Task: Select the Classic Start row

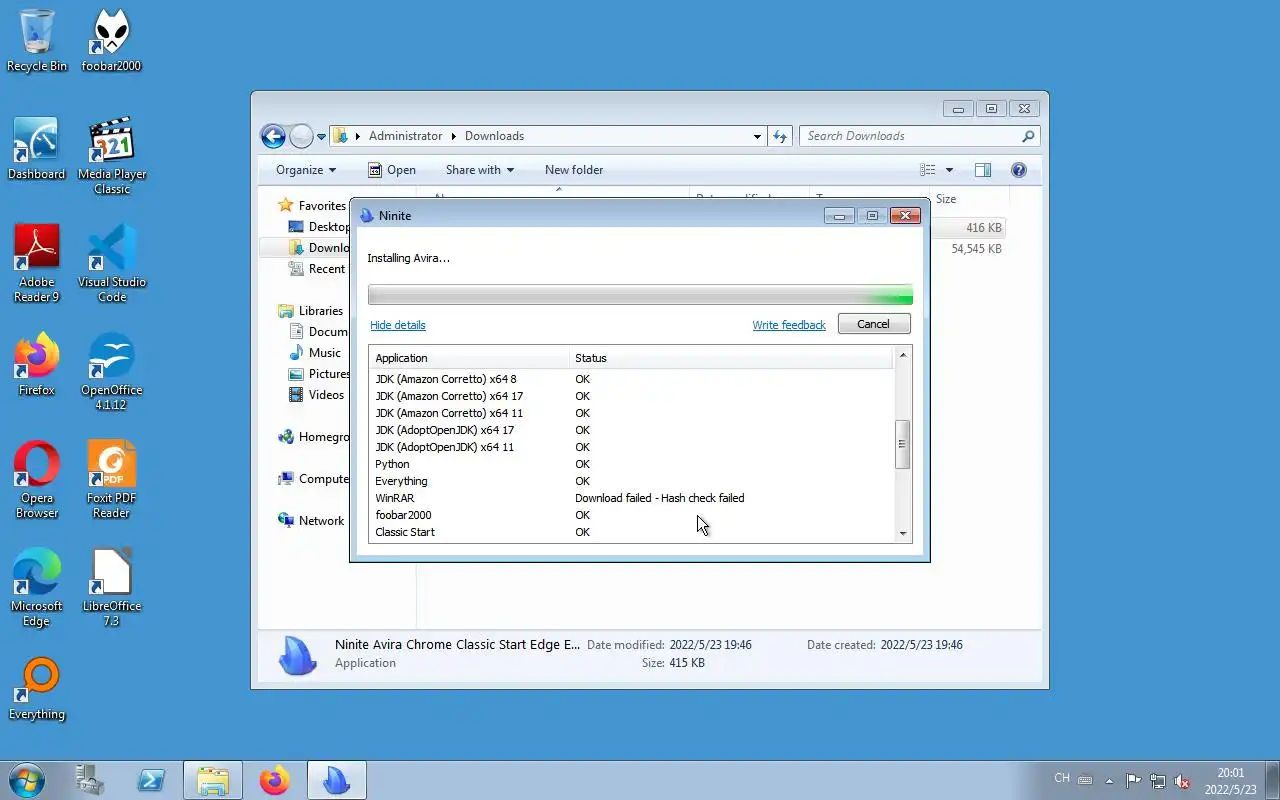Action: point(631,532)
